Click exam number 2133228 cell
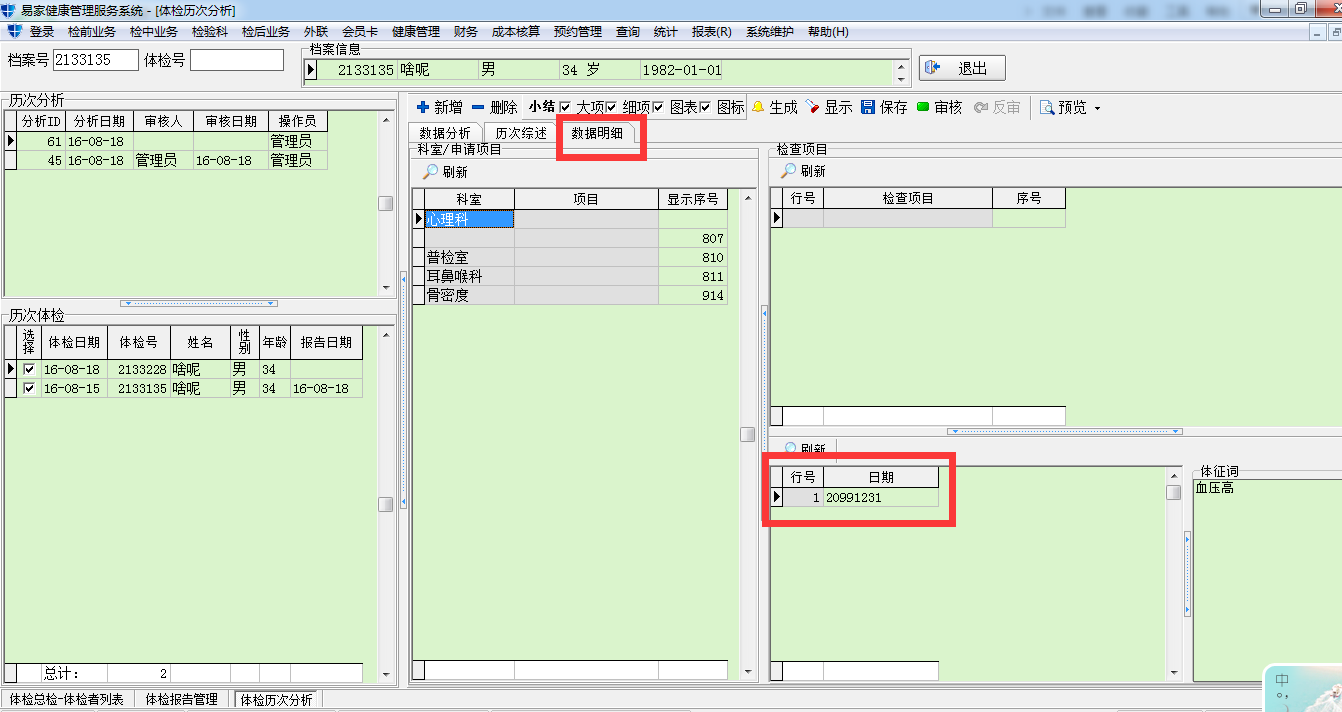 (139, 370)
